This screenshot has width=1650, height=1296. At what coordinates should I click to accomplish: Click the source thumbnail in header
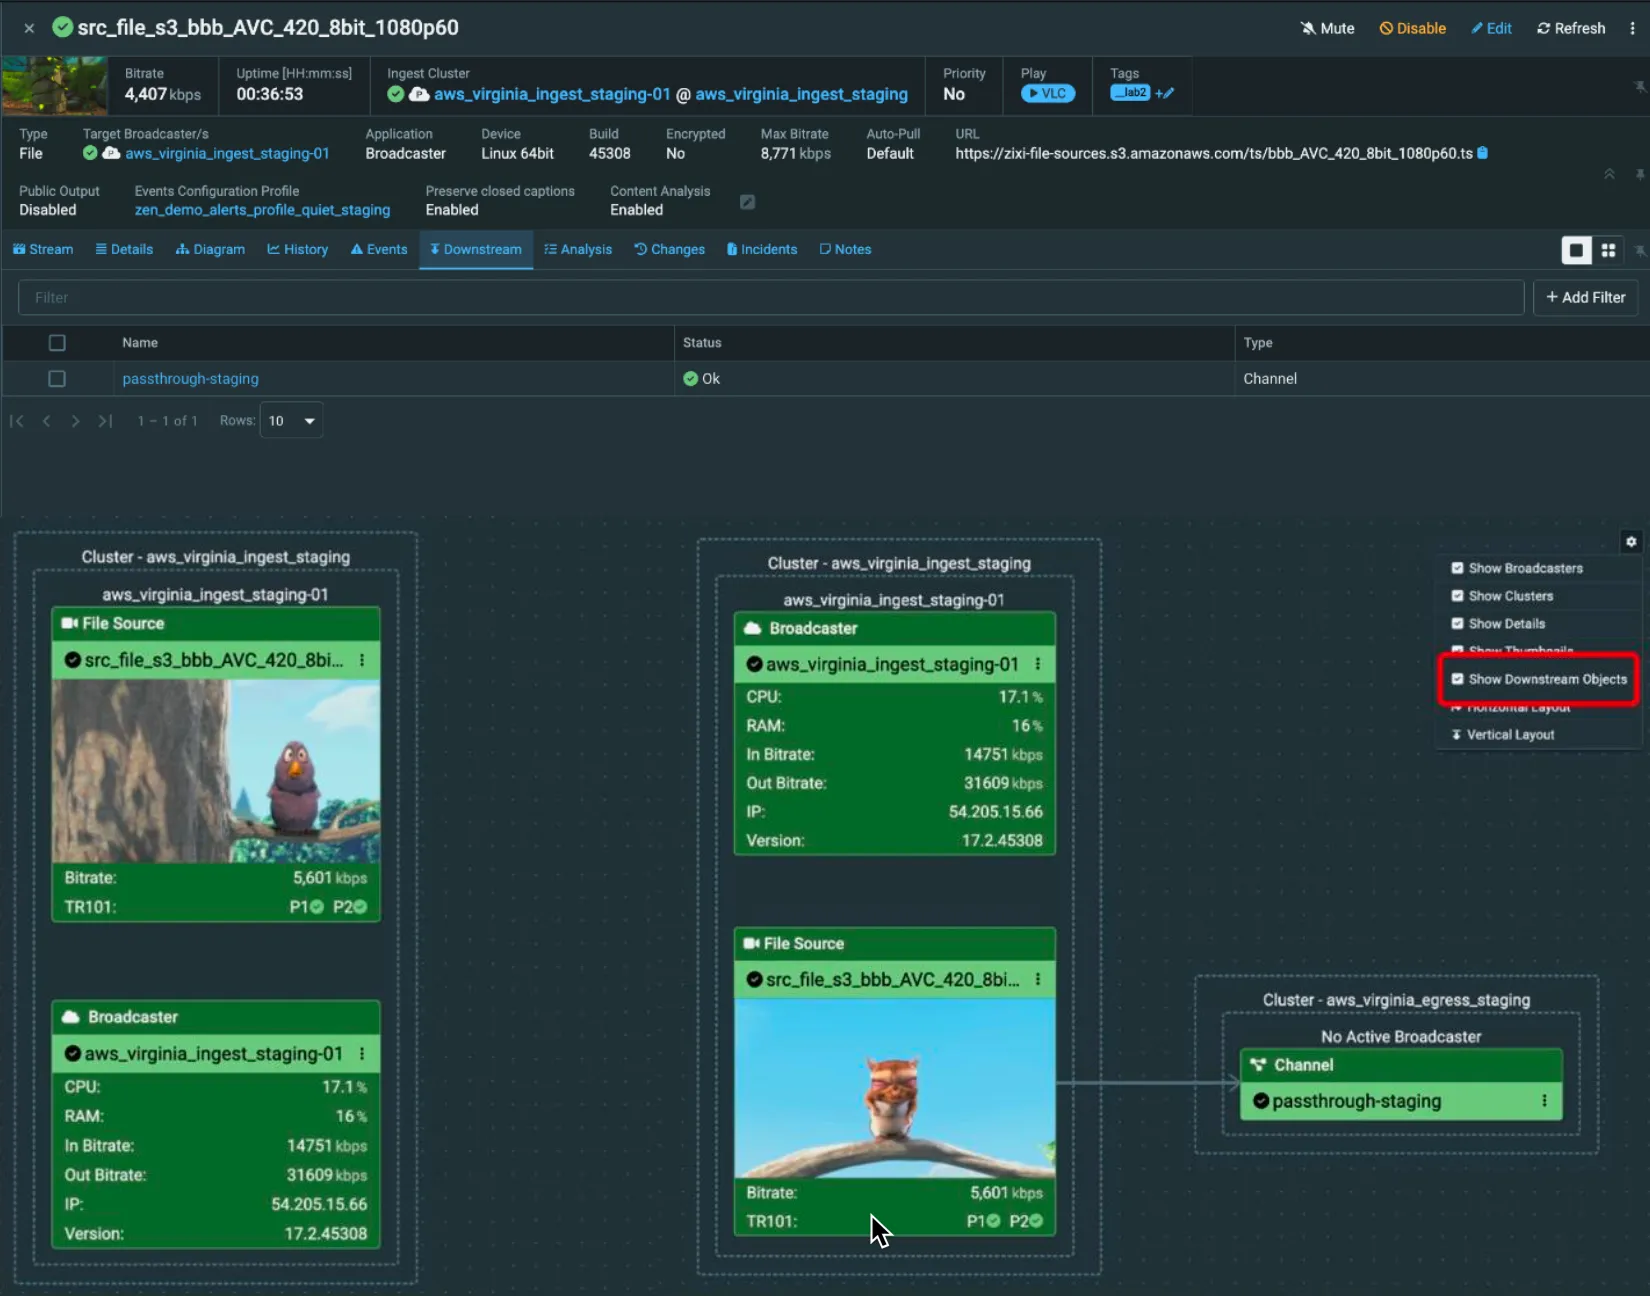point(54,85)
